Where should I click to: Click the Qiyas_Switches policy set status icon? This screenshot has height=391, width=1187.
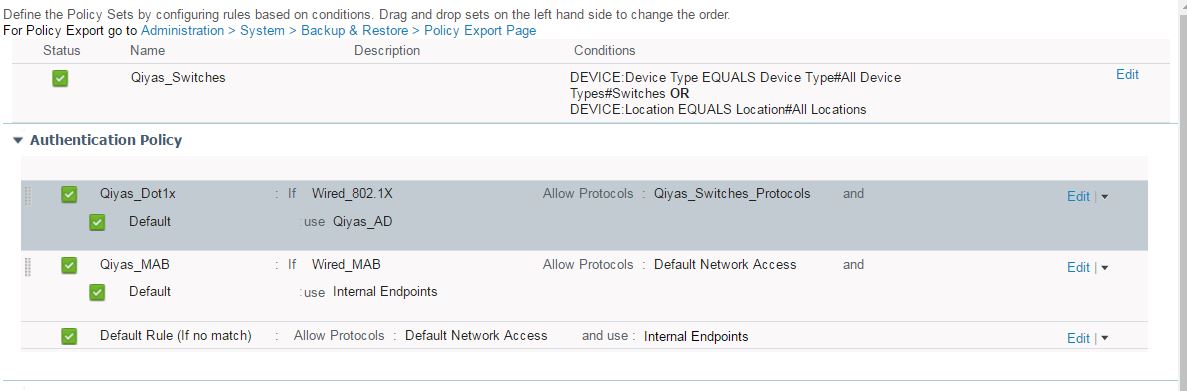[x=60, y=78]
